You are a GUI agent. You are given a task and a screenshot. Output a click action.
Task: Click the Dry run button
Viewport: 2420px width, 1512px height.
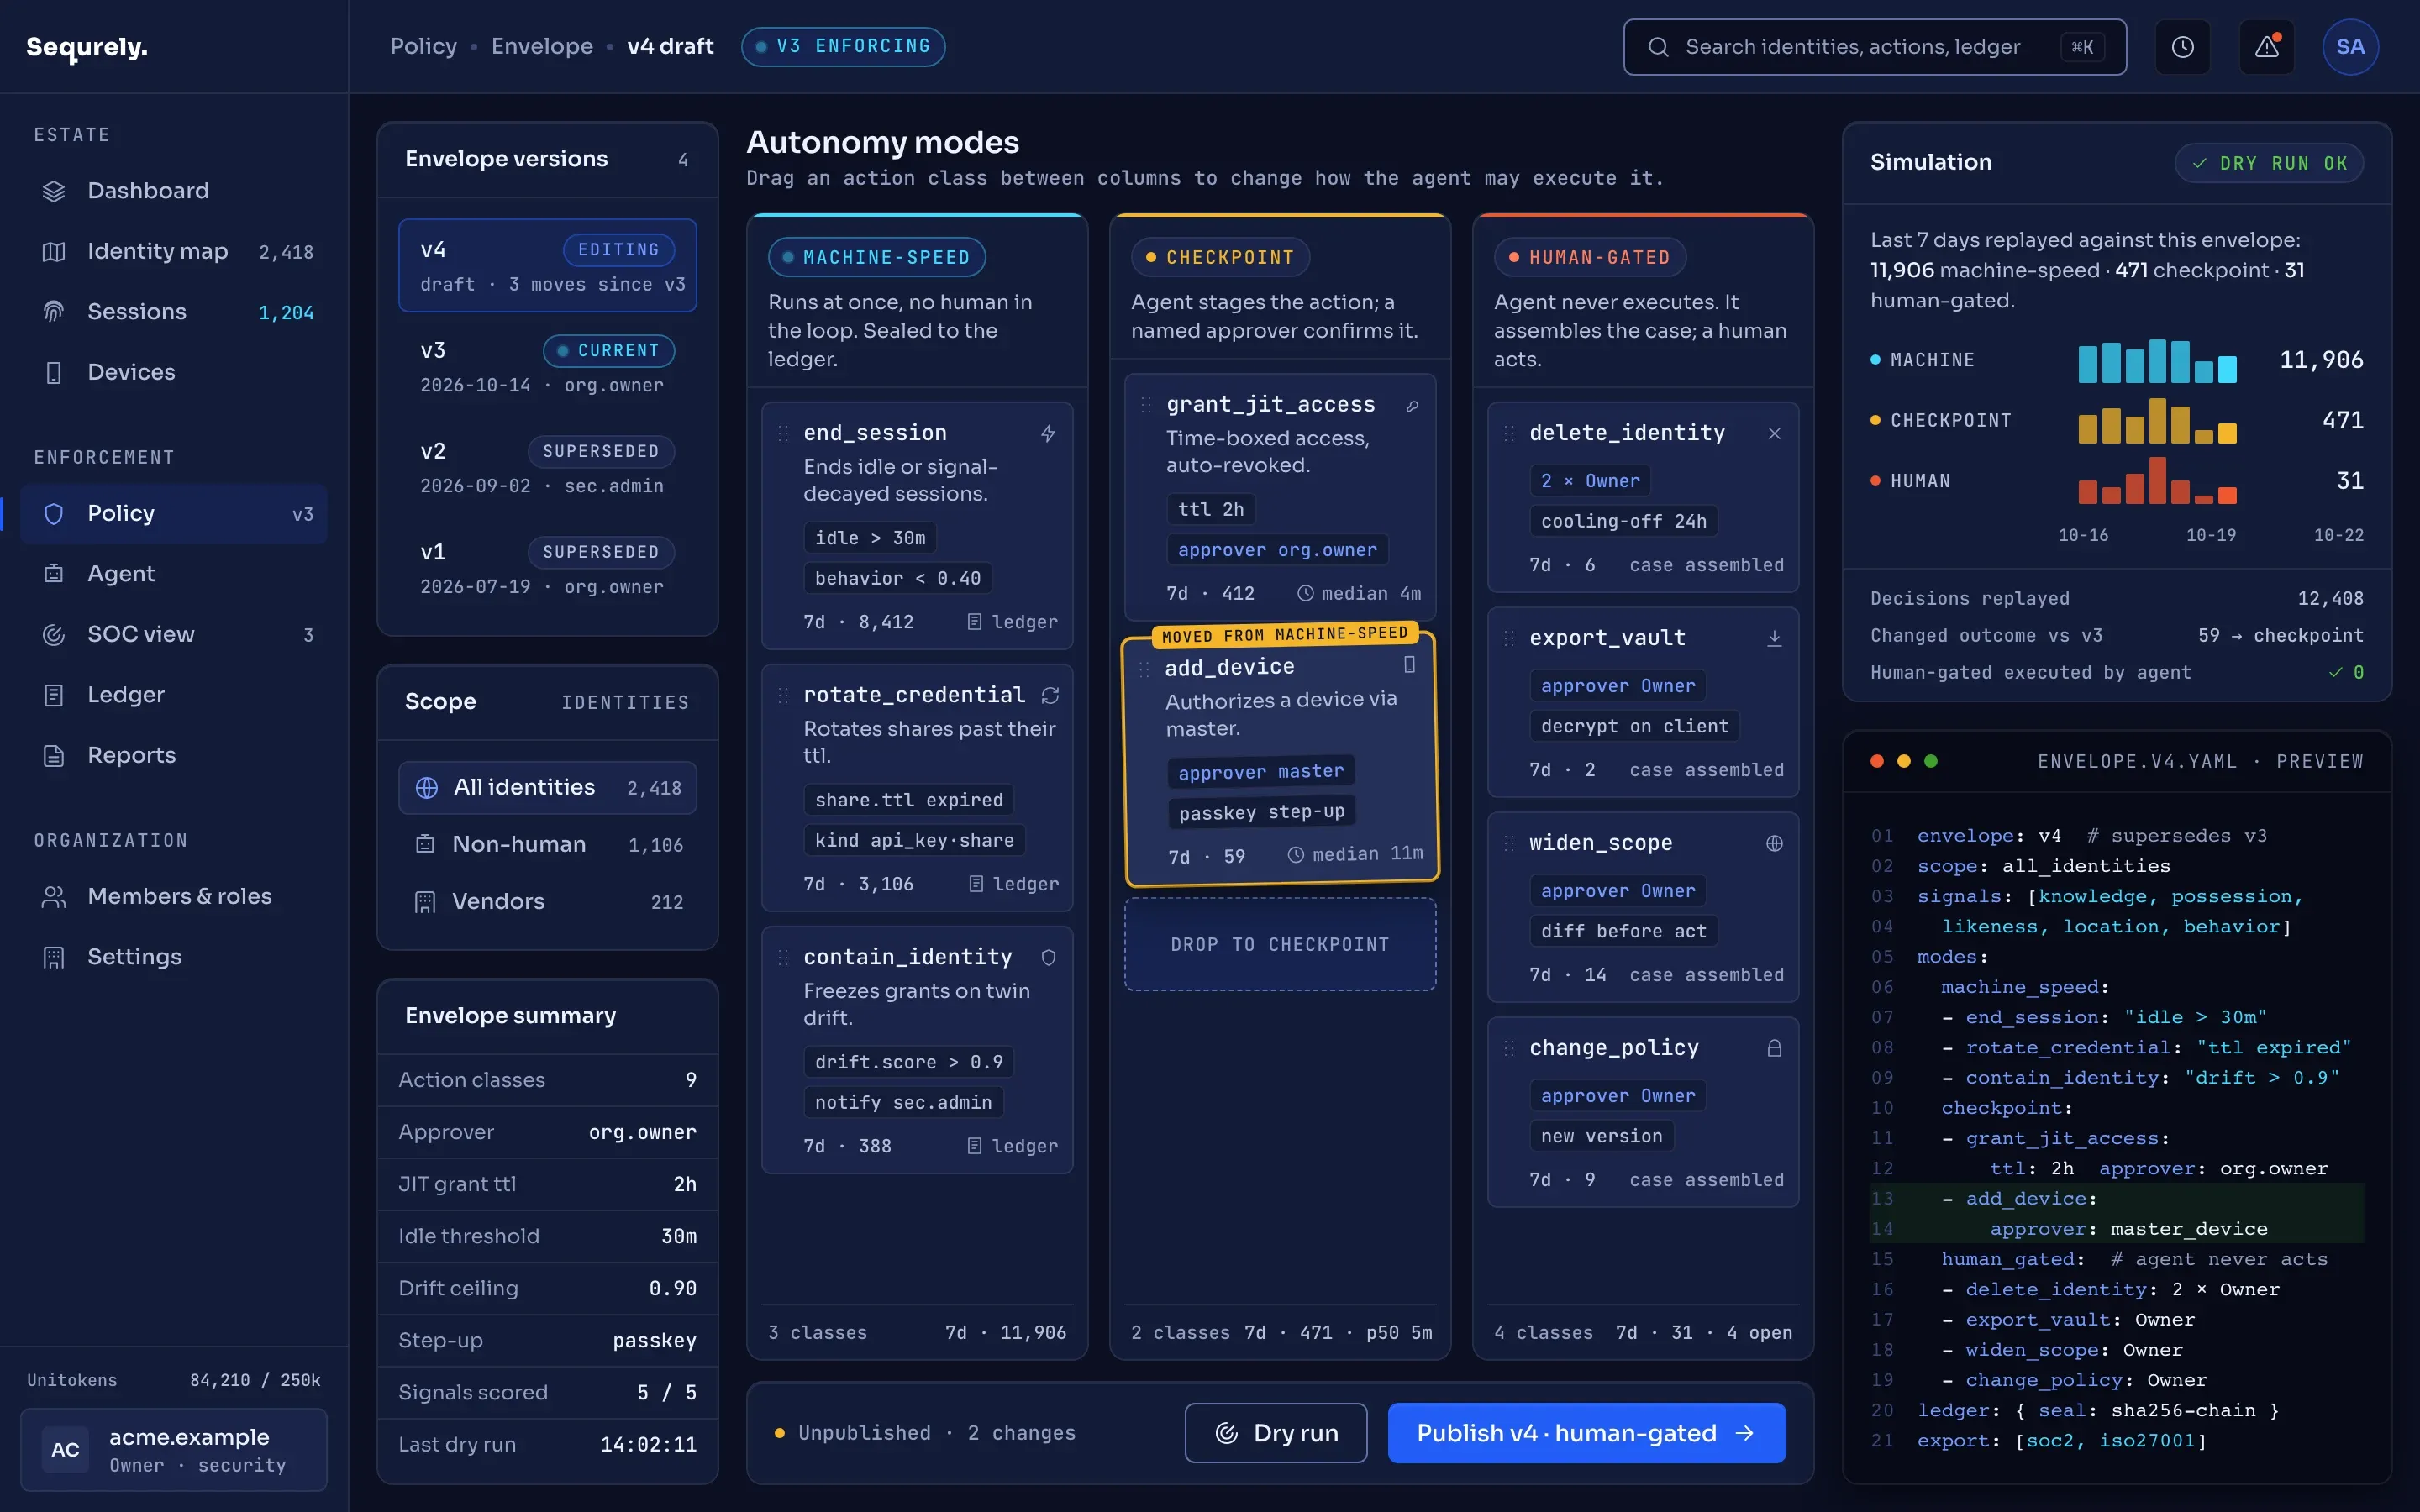[1275, 1433]
